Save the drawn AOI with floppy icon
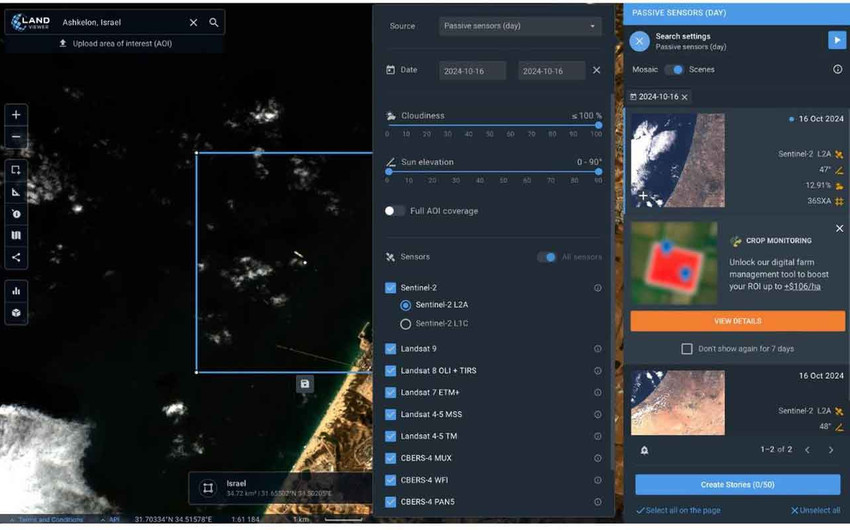 pos(305,384)
